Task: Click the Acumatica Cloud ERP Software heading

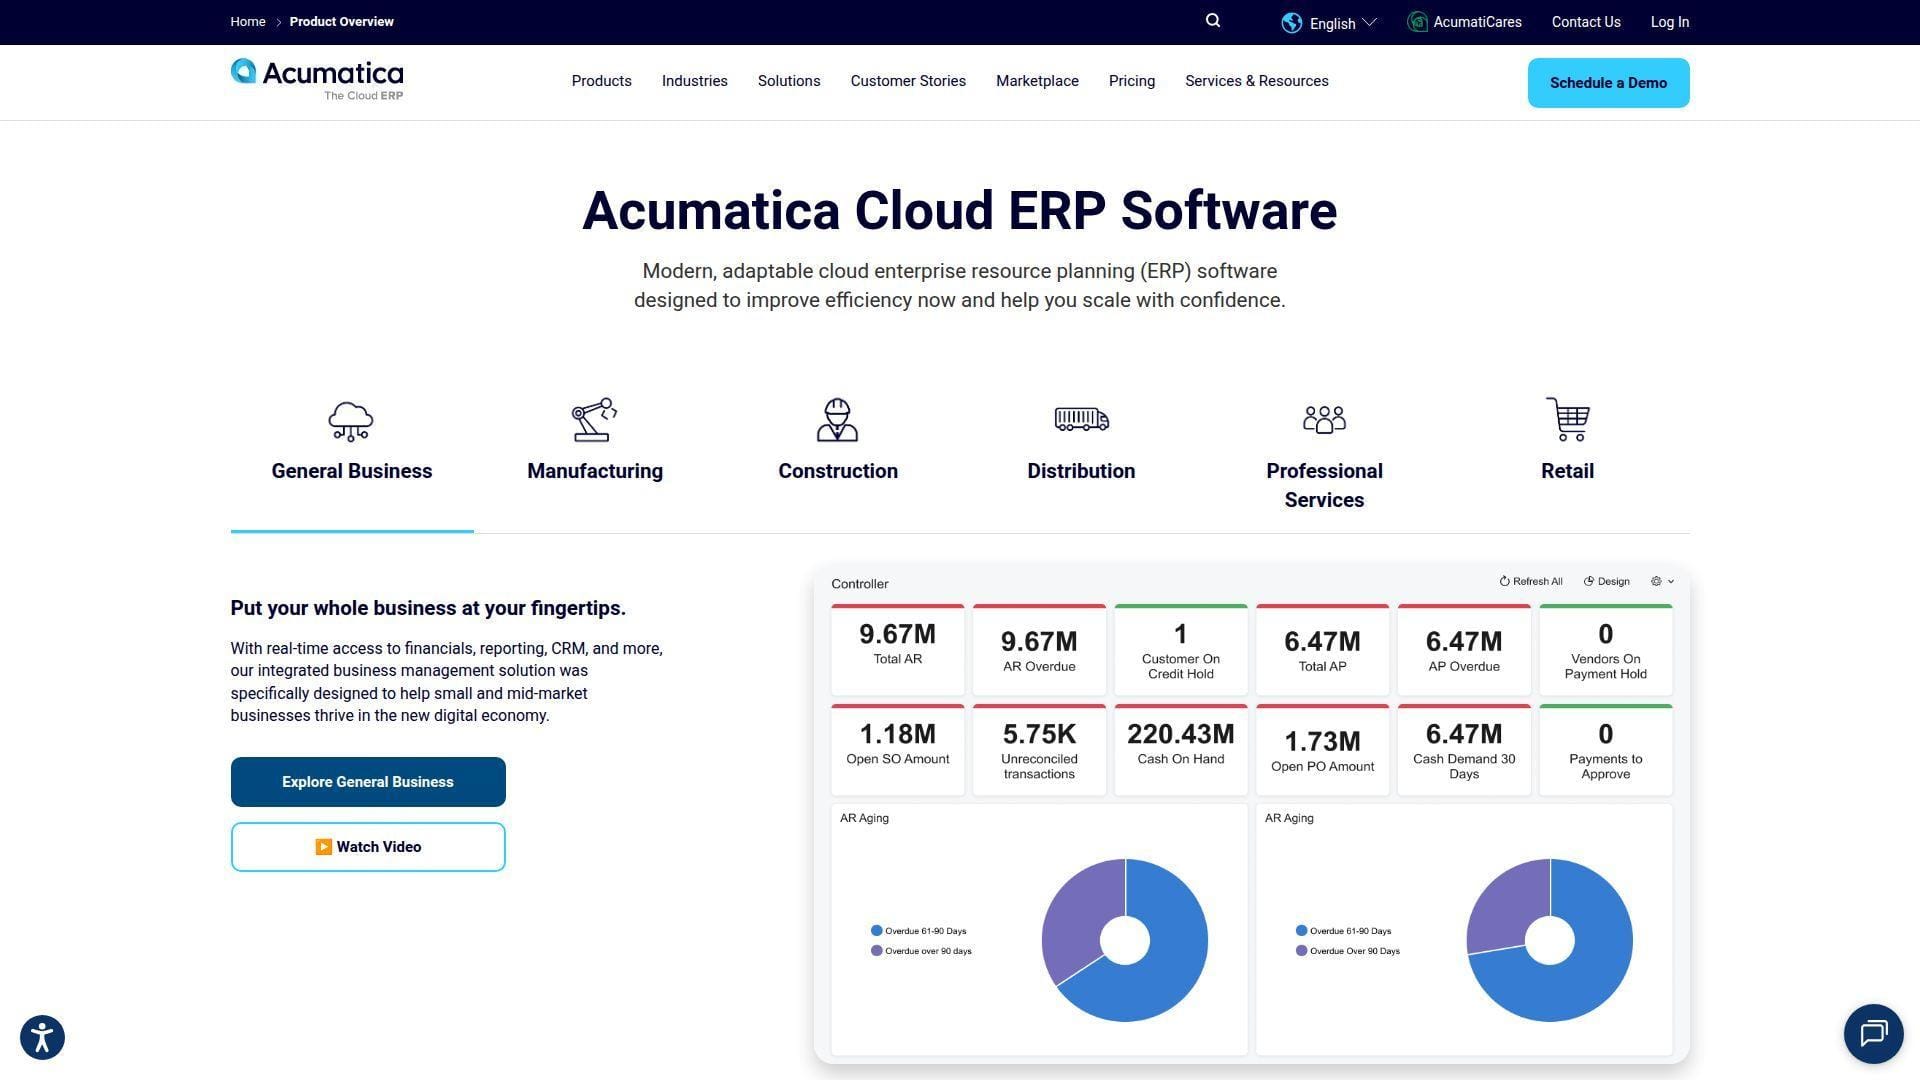Action: (959, 211)
